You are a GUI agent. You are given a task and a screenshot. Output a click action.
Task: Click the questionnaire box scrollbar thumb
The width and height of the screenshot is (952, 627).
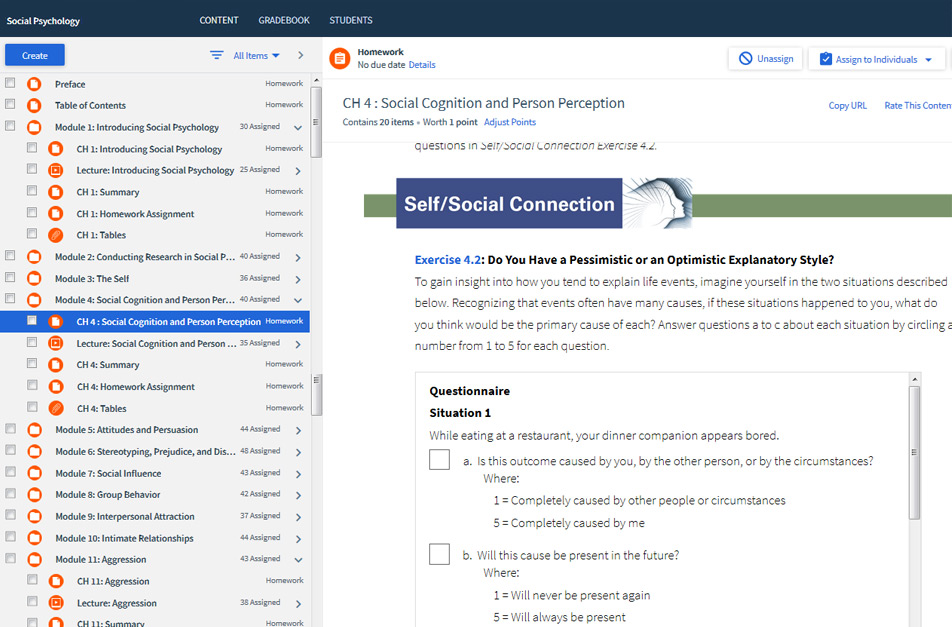pyautogui.click(x=914, y=452)
